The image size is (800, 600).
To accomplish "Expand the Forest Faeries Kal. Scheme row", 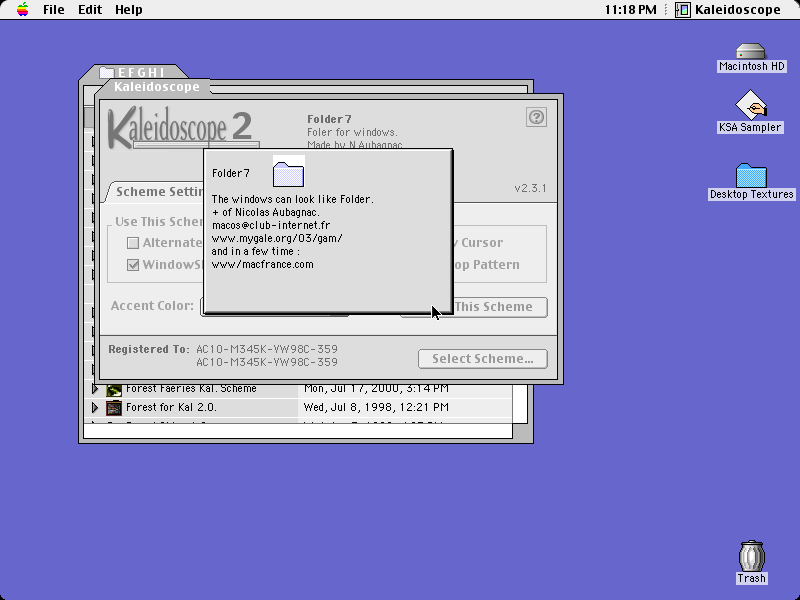I will click(x=95, y=389).
